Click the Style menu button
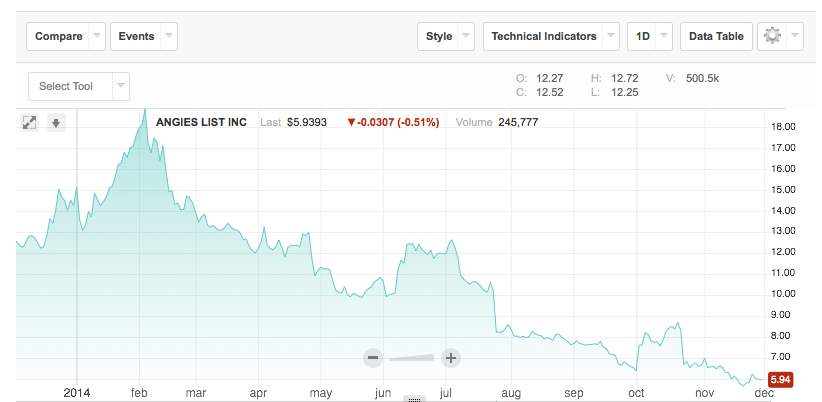 tap(439, 36)
